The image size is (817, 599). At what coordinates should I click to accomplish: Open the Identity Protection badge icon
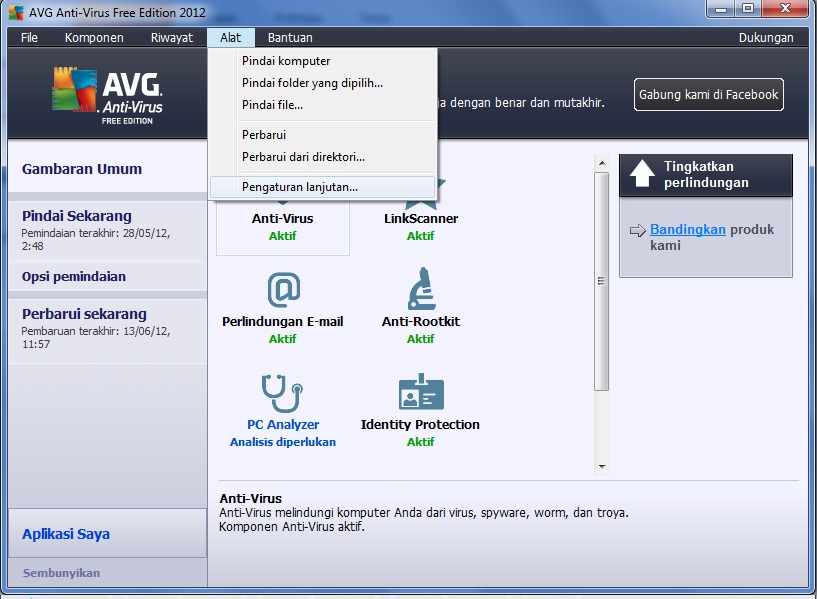click(x=421, y=392)
